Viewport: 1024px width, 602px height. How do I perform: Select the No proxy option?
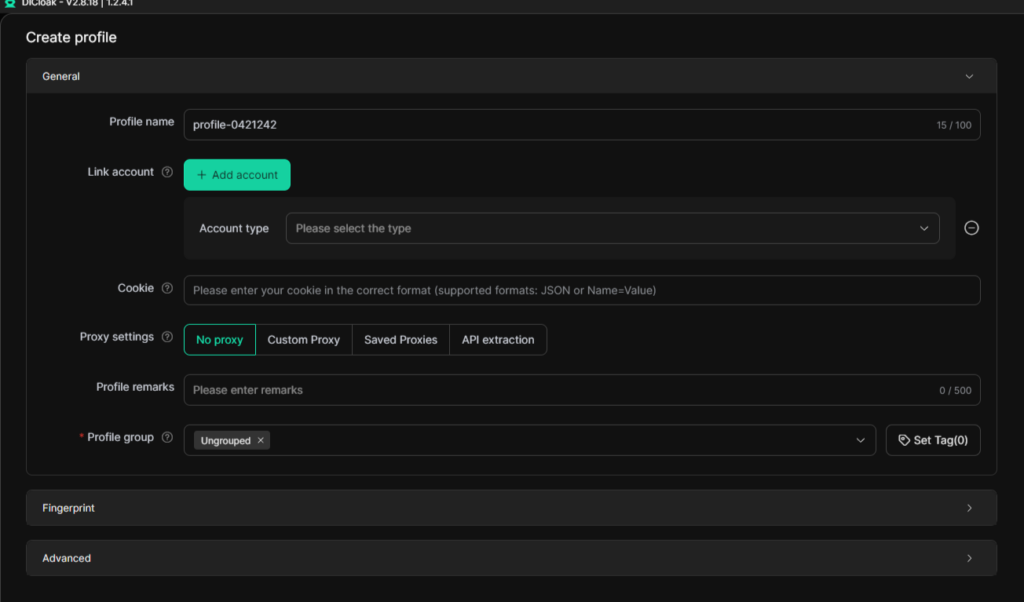pyautogui.click(x=219, y=340)
